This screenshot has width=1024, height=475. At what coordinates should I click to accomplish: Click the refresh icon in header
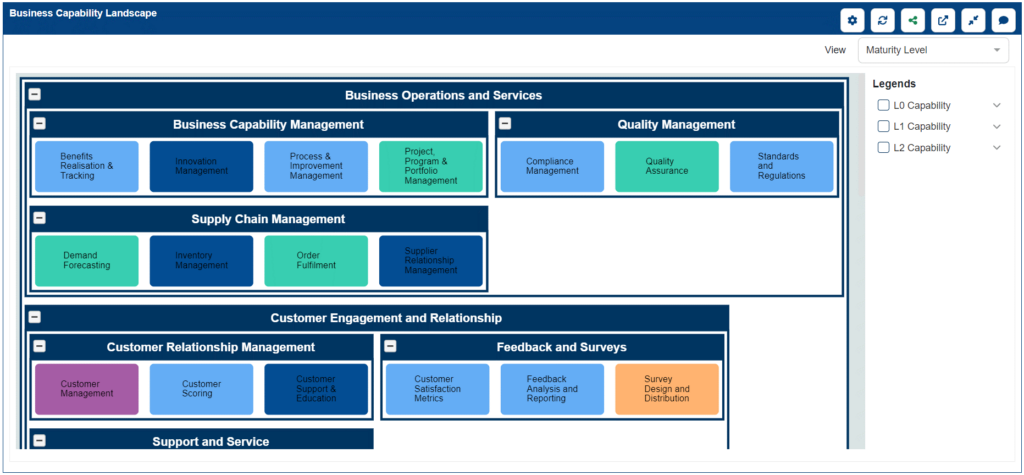[x=882, y=20]
